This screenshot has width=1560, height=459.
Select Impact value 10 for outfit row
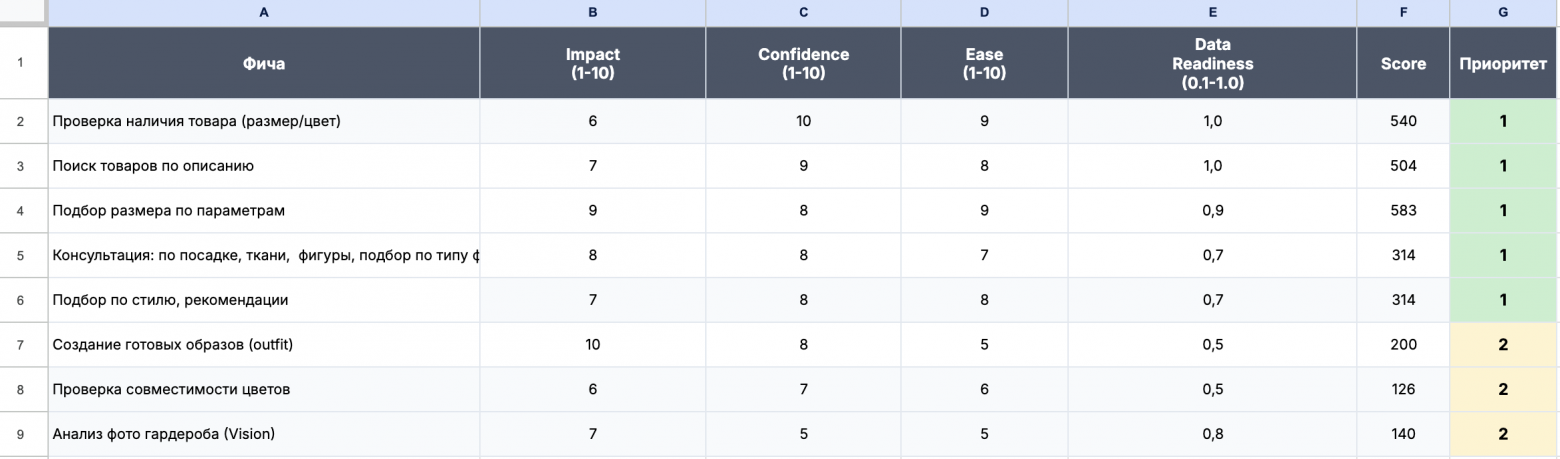tap(592, 345)
